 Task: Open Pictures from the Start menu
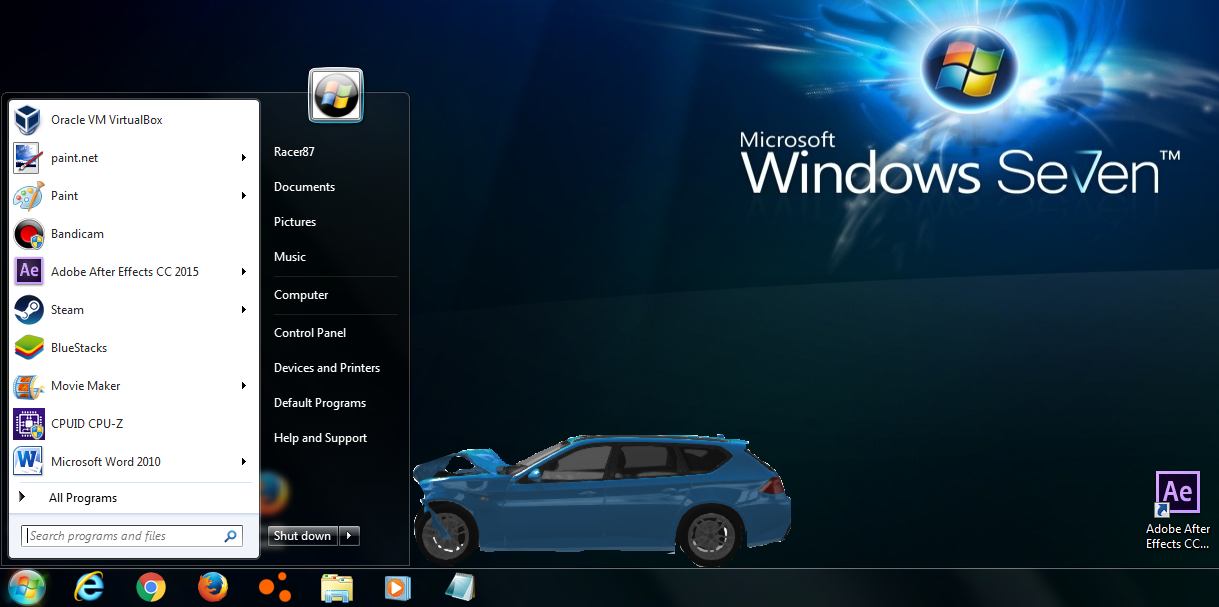295,222
